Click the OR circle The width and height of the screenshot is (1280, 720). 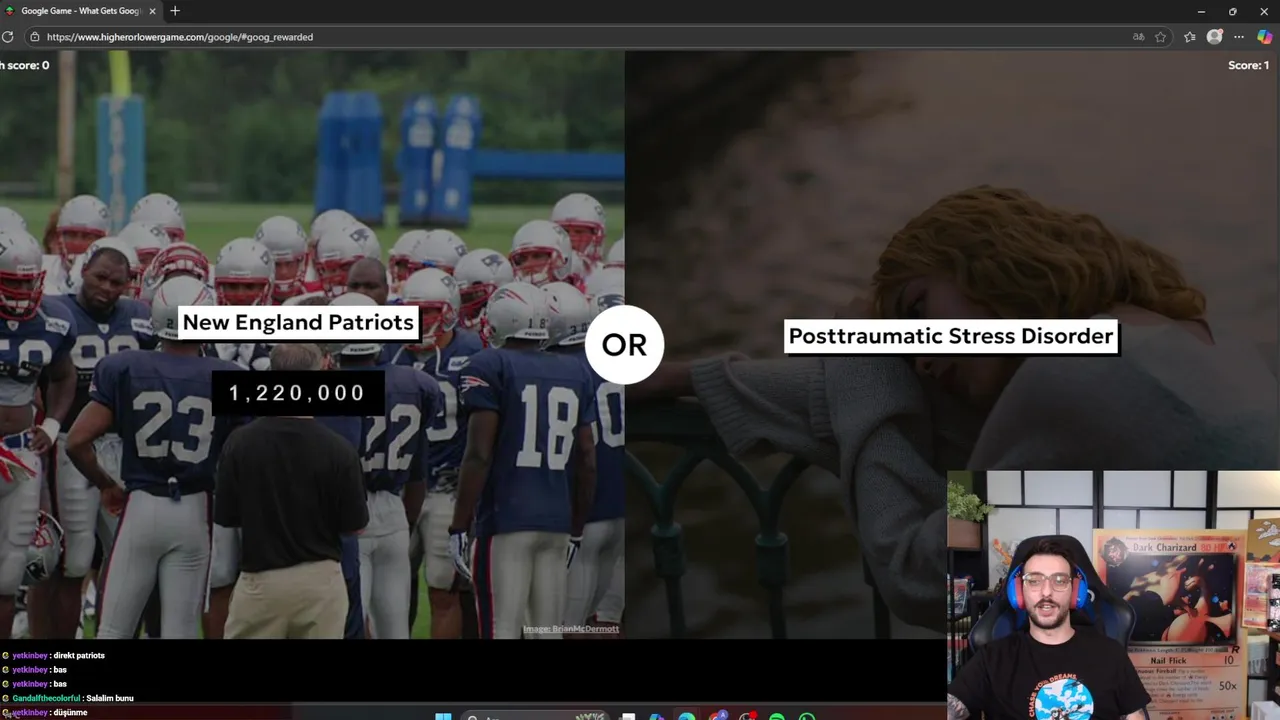click(624, 345)
